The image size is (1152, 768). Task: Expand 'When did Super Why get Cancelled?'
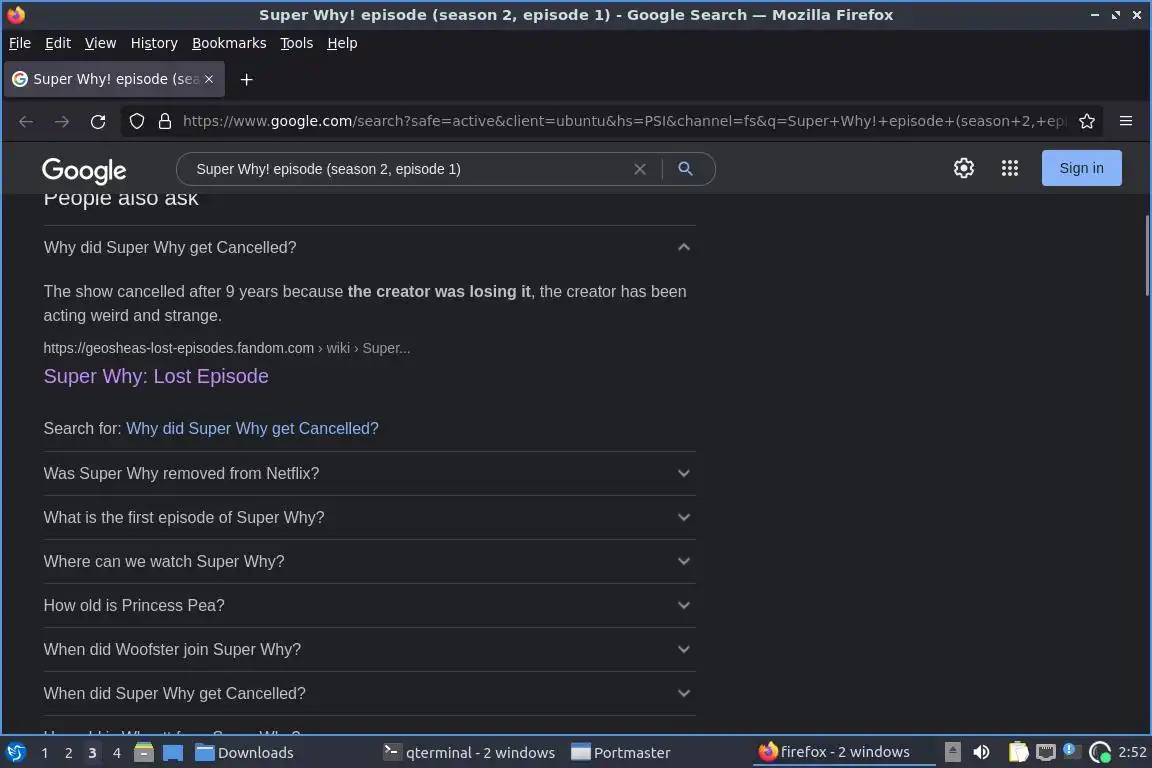(370, 694)
